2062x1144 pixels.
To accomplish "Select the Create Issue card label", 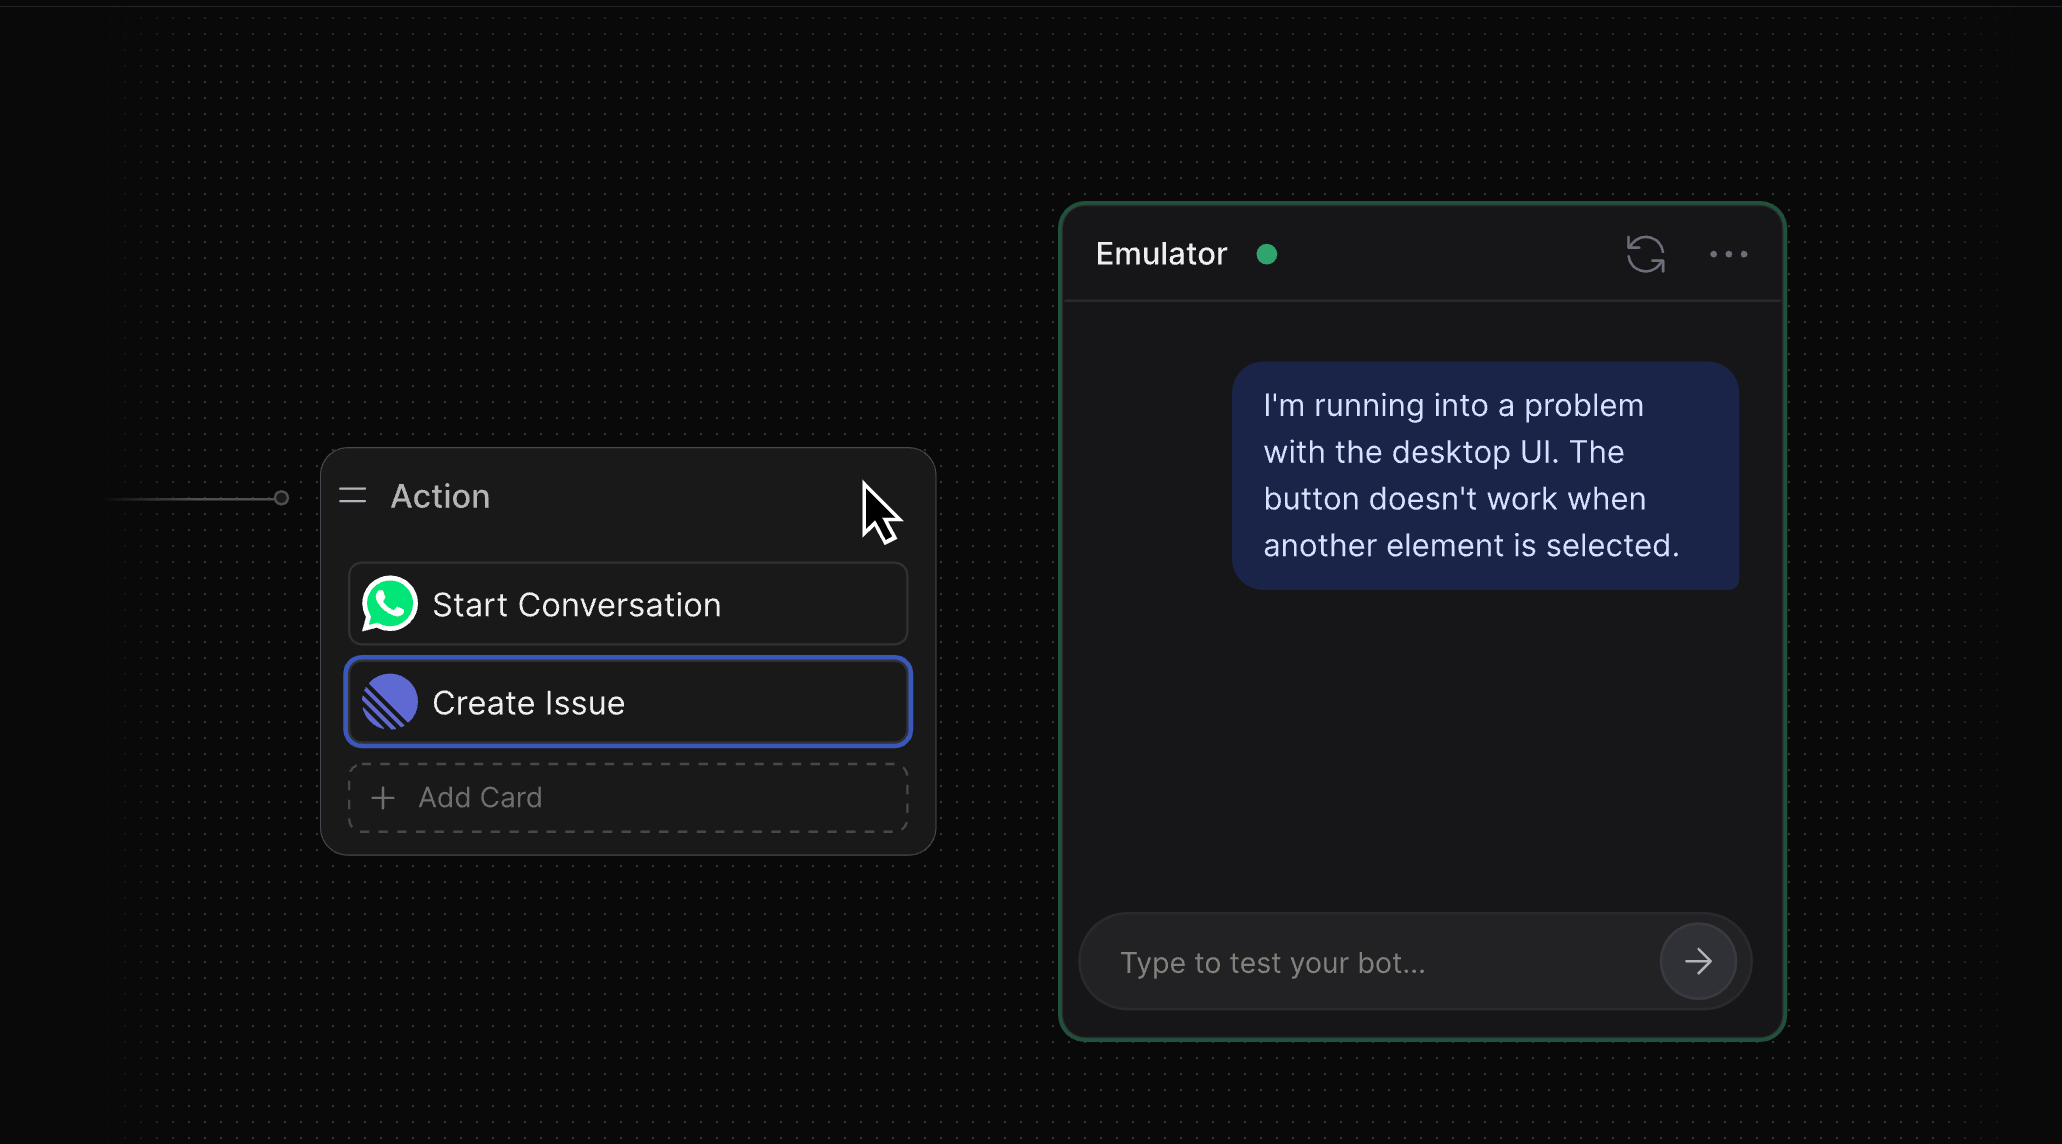I will coord(528,703).
